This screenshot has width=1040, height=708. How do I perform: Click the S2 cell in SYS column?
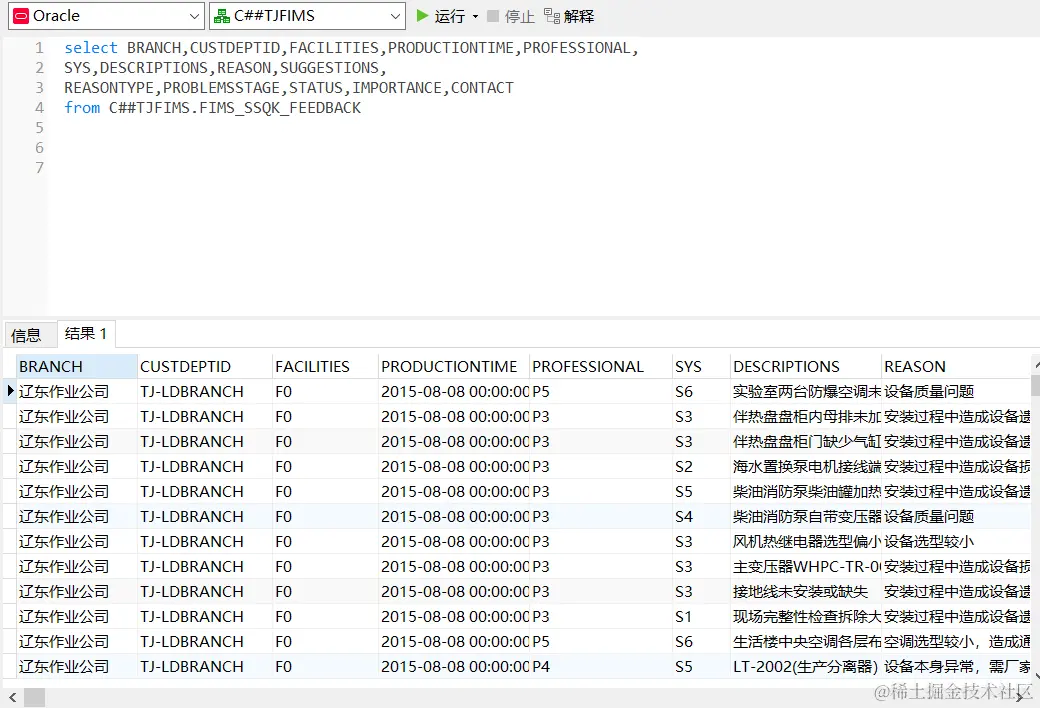[x=701, y=466]
